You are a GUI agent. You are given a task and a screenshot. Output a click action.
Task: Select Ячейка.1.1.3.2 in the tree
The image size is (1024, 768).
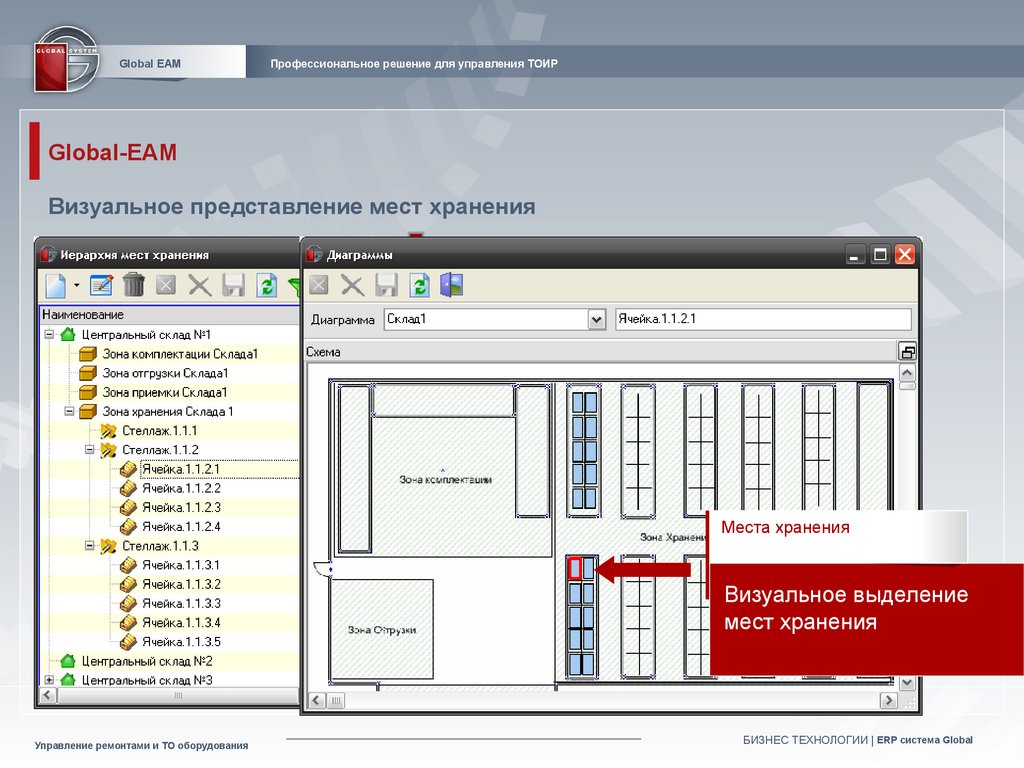[182, 584]
